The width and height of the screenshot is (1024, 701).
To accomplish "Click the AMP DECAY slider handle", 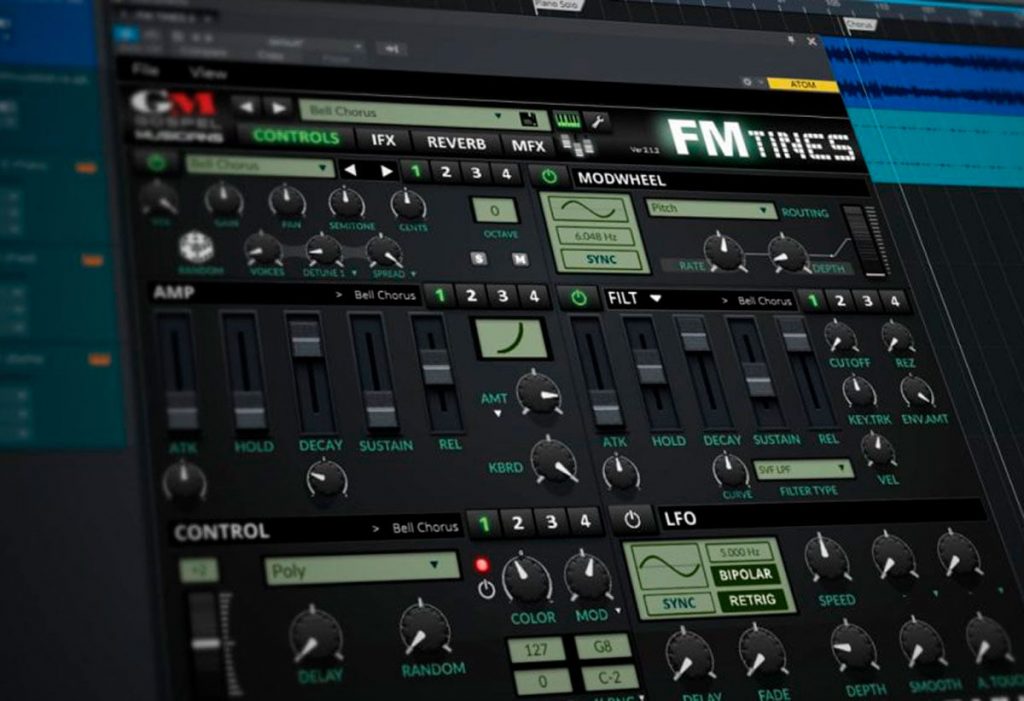I will click(x=306, y=337).
